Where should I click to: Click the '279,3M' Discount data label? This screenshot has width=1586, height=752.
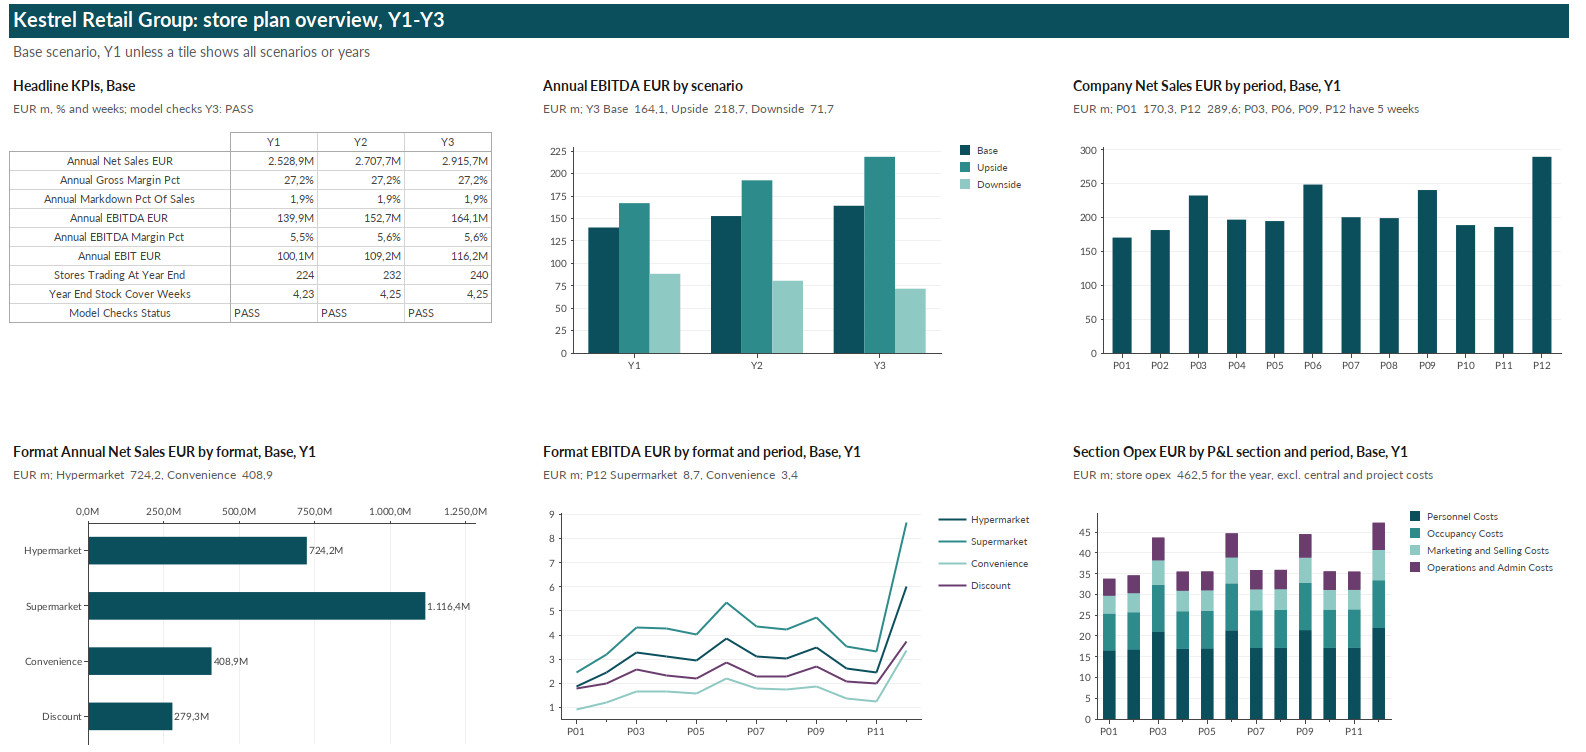(x=192, y=717)
